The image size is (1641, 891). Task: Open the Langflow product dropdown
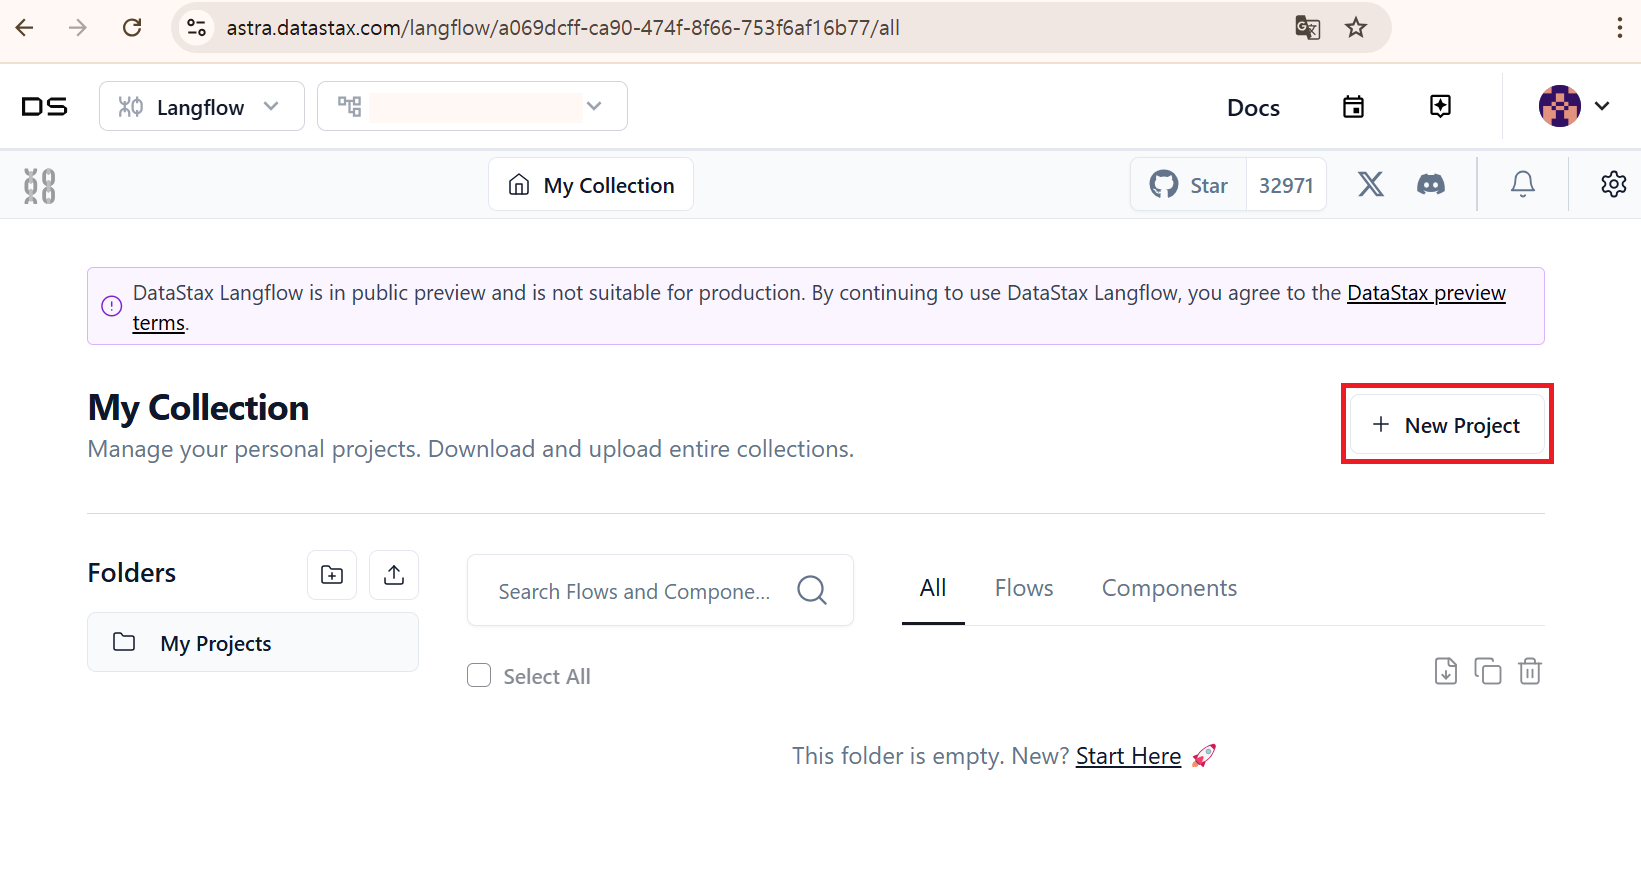pyautogui.click(x=202, y=106)
